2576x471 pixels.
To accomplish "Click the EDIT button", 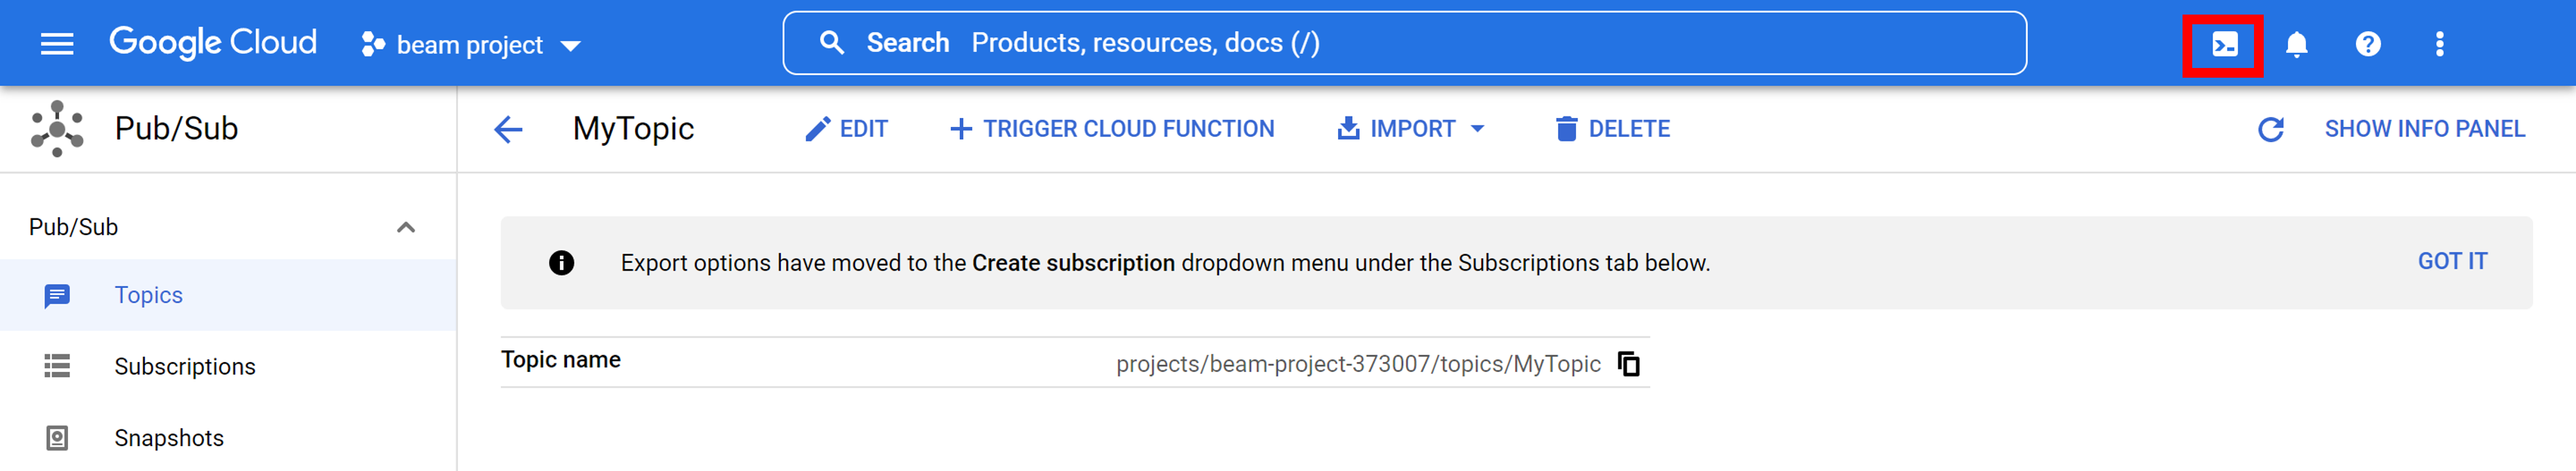I will 846,129.
